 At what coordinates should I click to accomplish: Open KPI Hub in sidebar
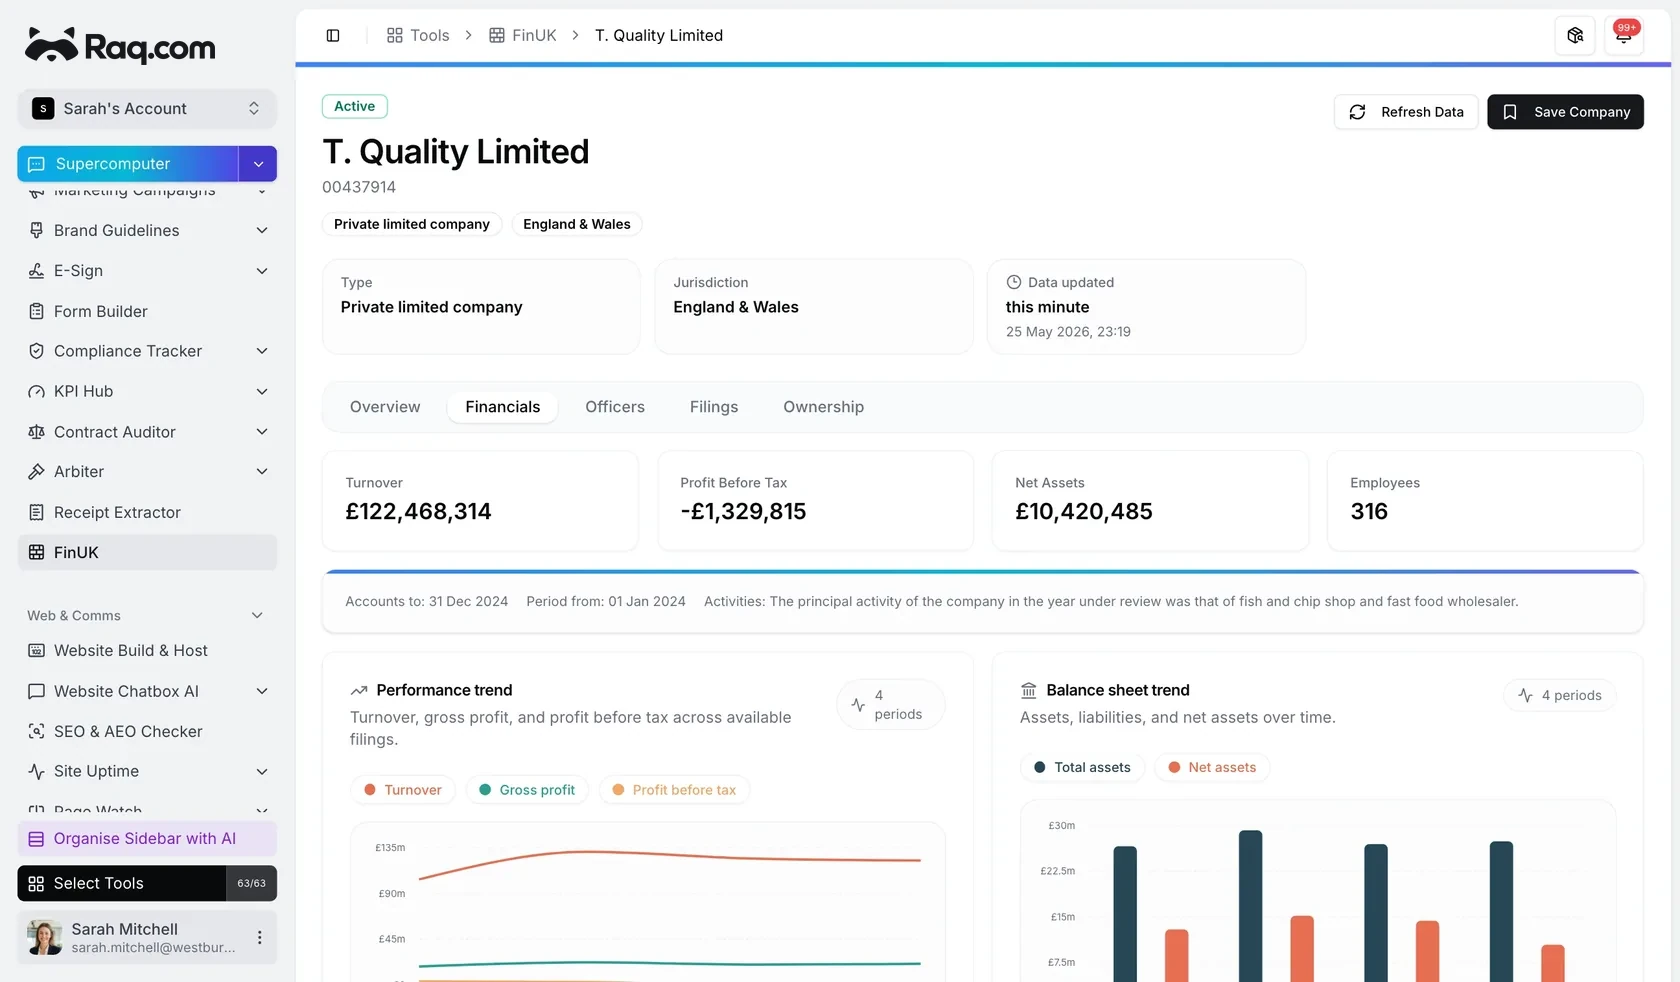coord(147,391)
